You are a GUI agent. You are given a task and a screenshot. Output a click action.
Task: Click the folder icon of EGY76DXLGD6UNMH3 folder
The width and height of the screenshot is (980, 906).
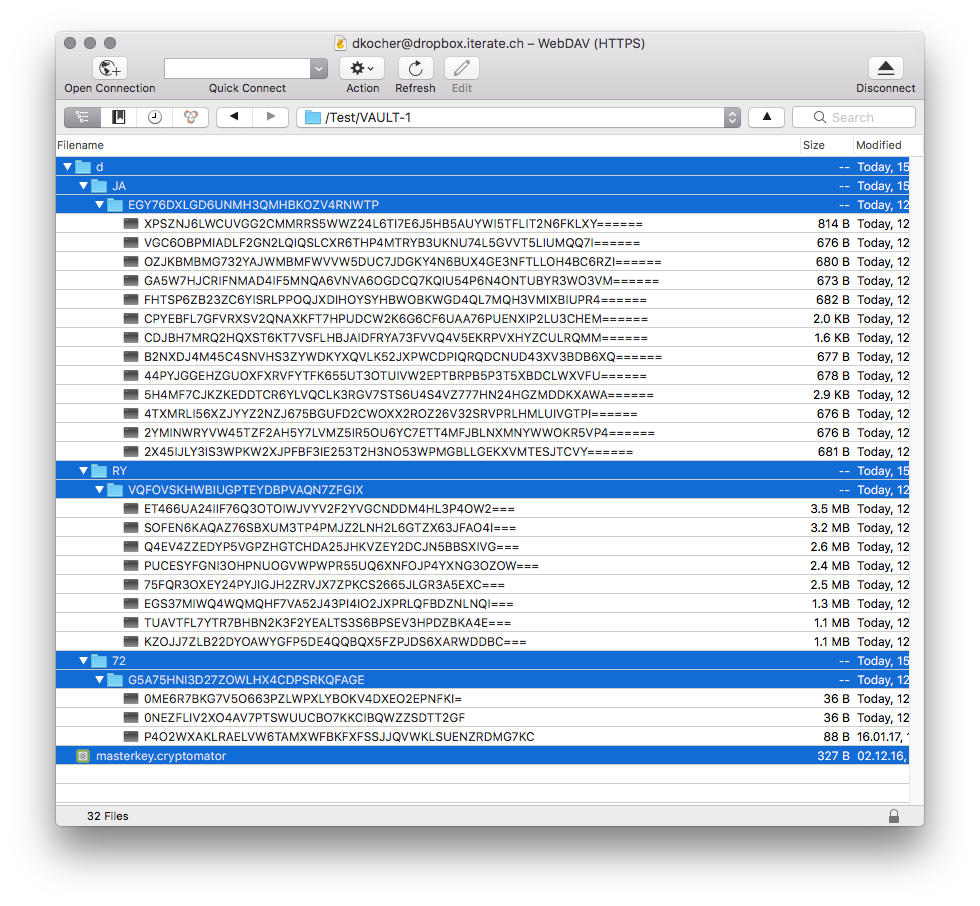115,205
